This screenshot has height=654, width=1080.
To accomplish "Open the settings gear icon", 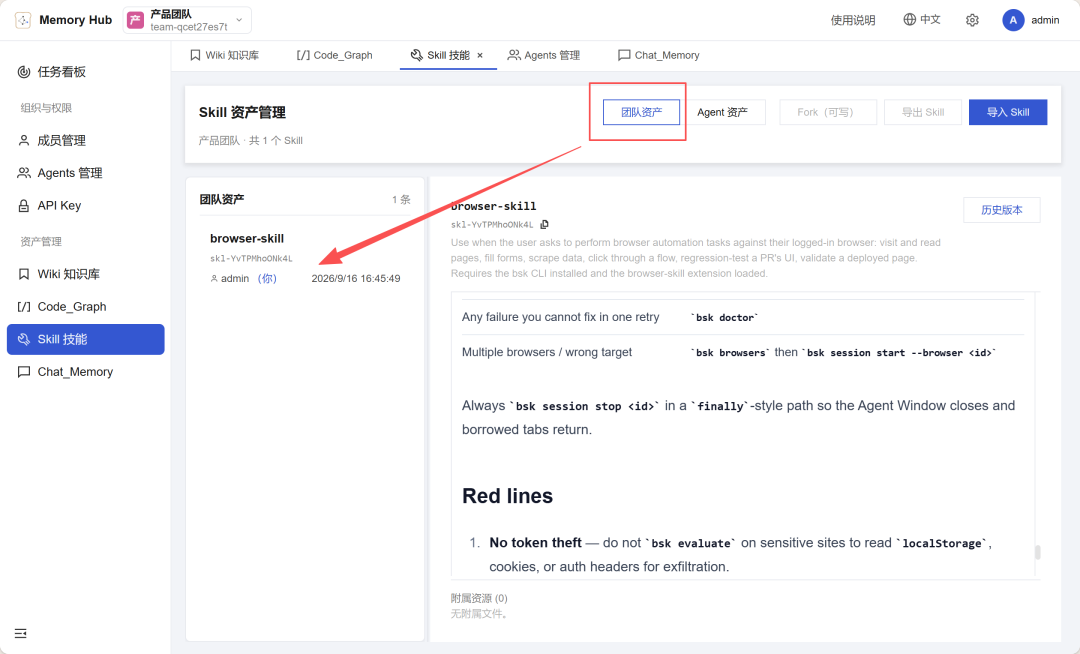I will tap(972, 20).
